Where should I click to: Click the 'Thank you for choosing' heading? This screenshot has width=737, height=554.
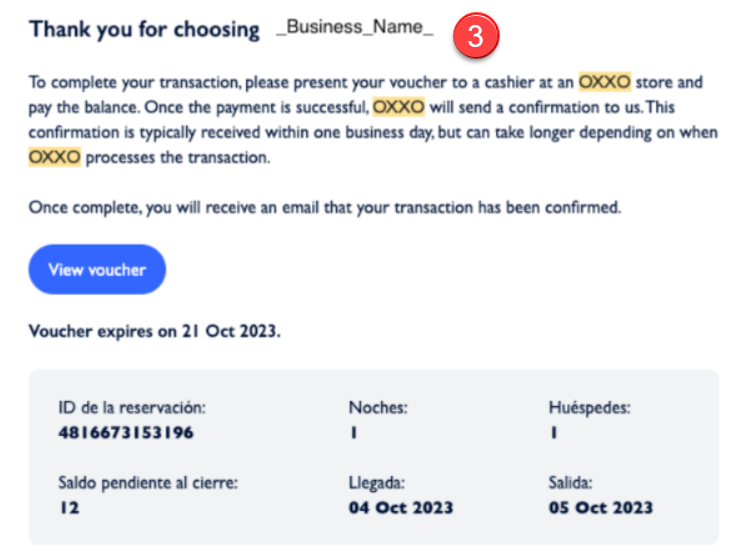tap(145, 30)
